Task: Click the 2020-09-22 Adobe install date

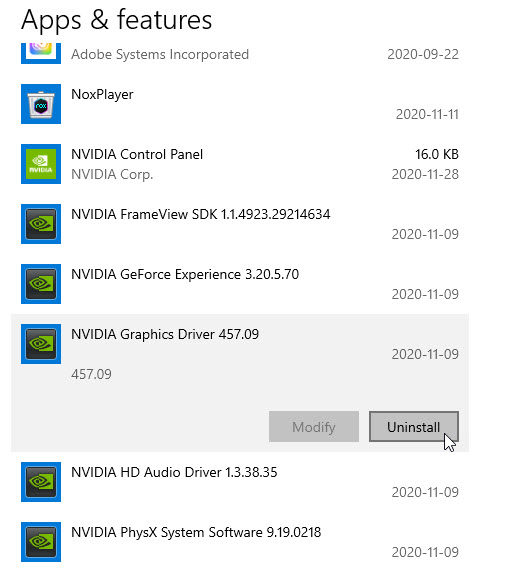Action: click(423, 55)
